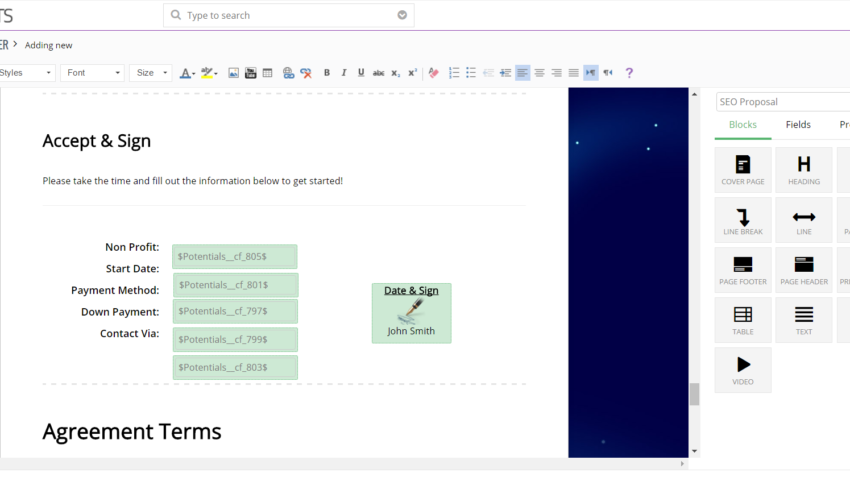Click the Date & Sign signature block
Screen dimensions: 850x485
click(411, 313)
